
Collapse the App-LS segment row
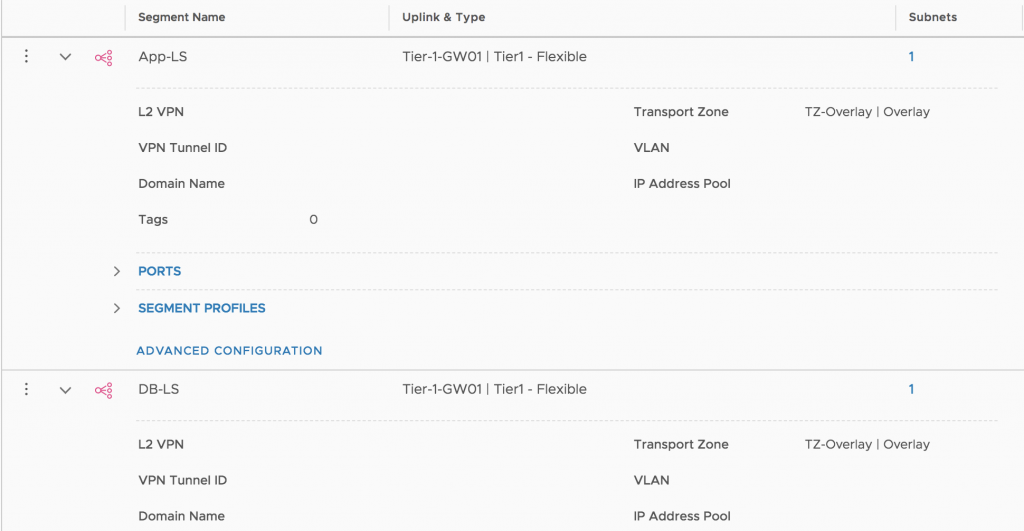[x=65, y=57]
